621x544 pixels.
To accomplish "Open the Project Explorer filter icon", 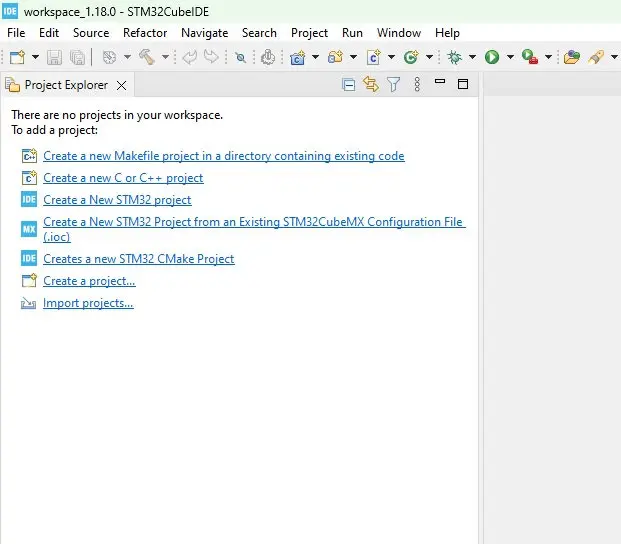I will tap(394, 85).
